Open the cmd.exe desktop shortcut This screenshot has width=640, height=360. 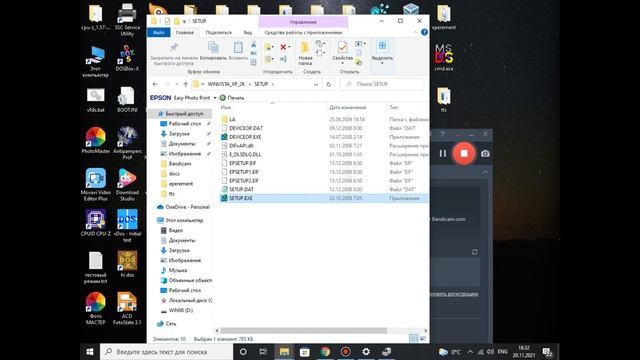pos(444,57)
